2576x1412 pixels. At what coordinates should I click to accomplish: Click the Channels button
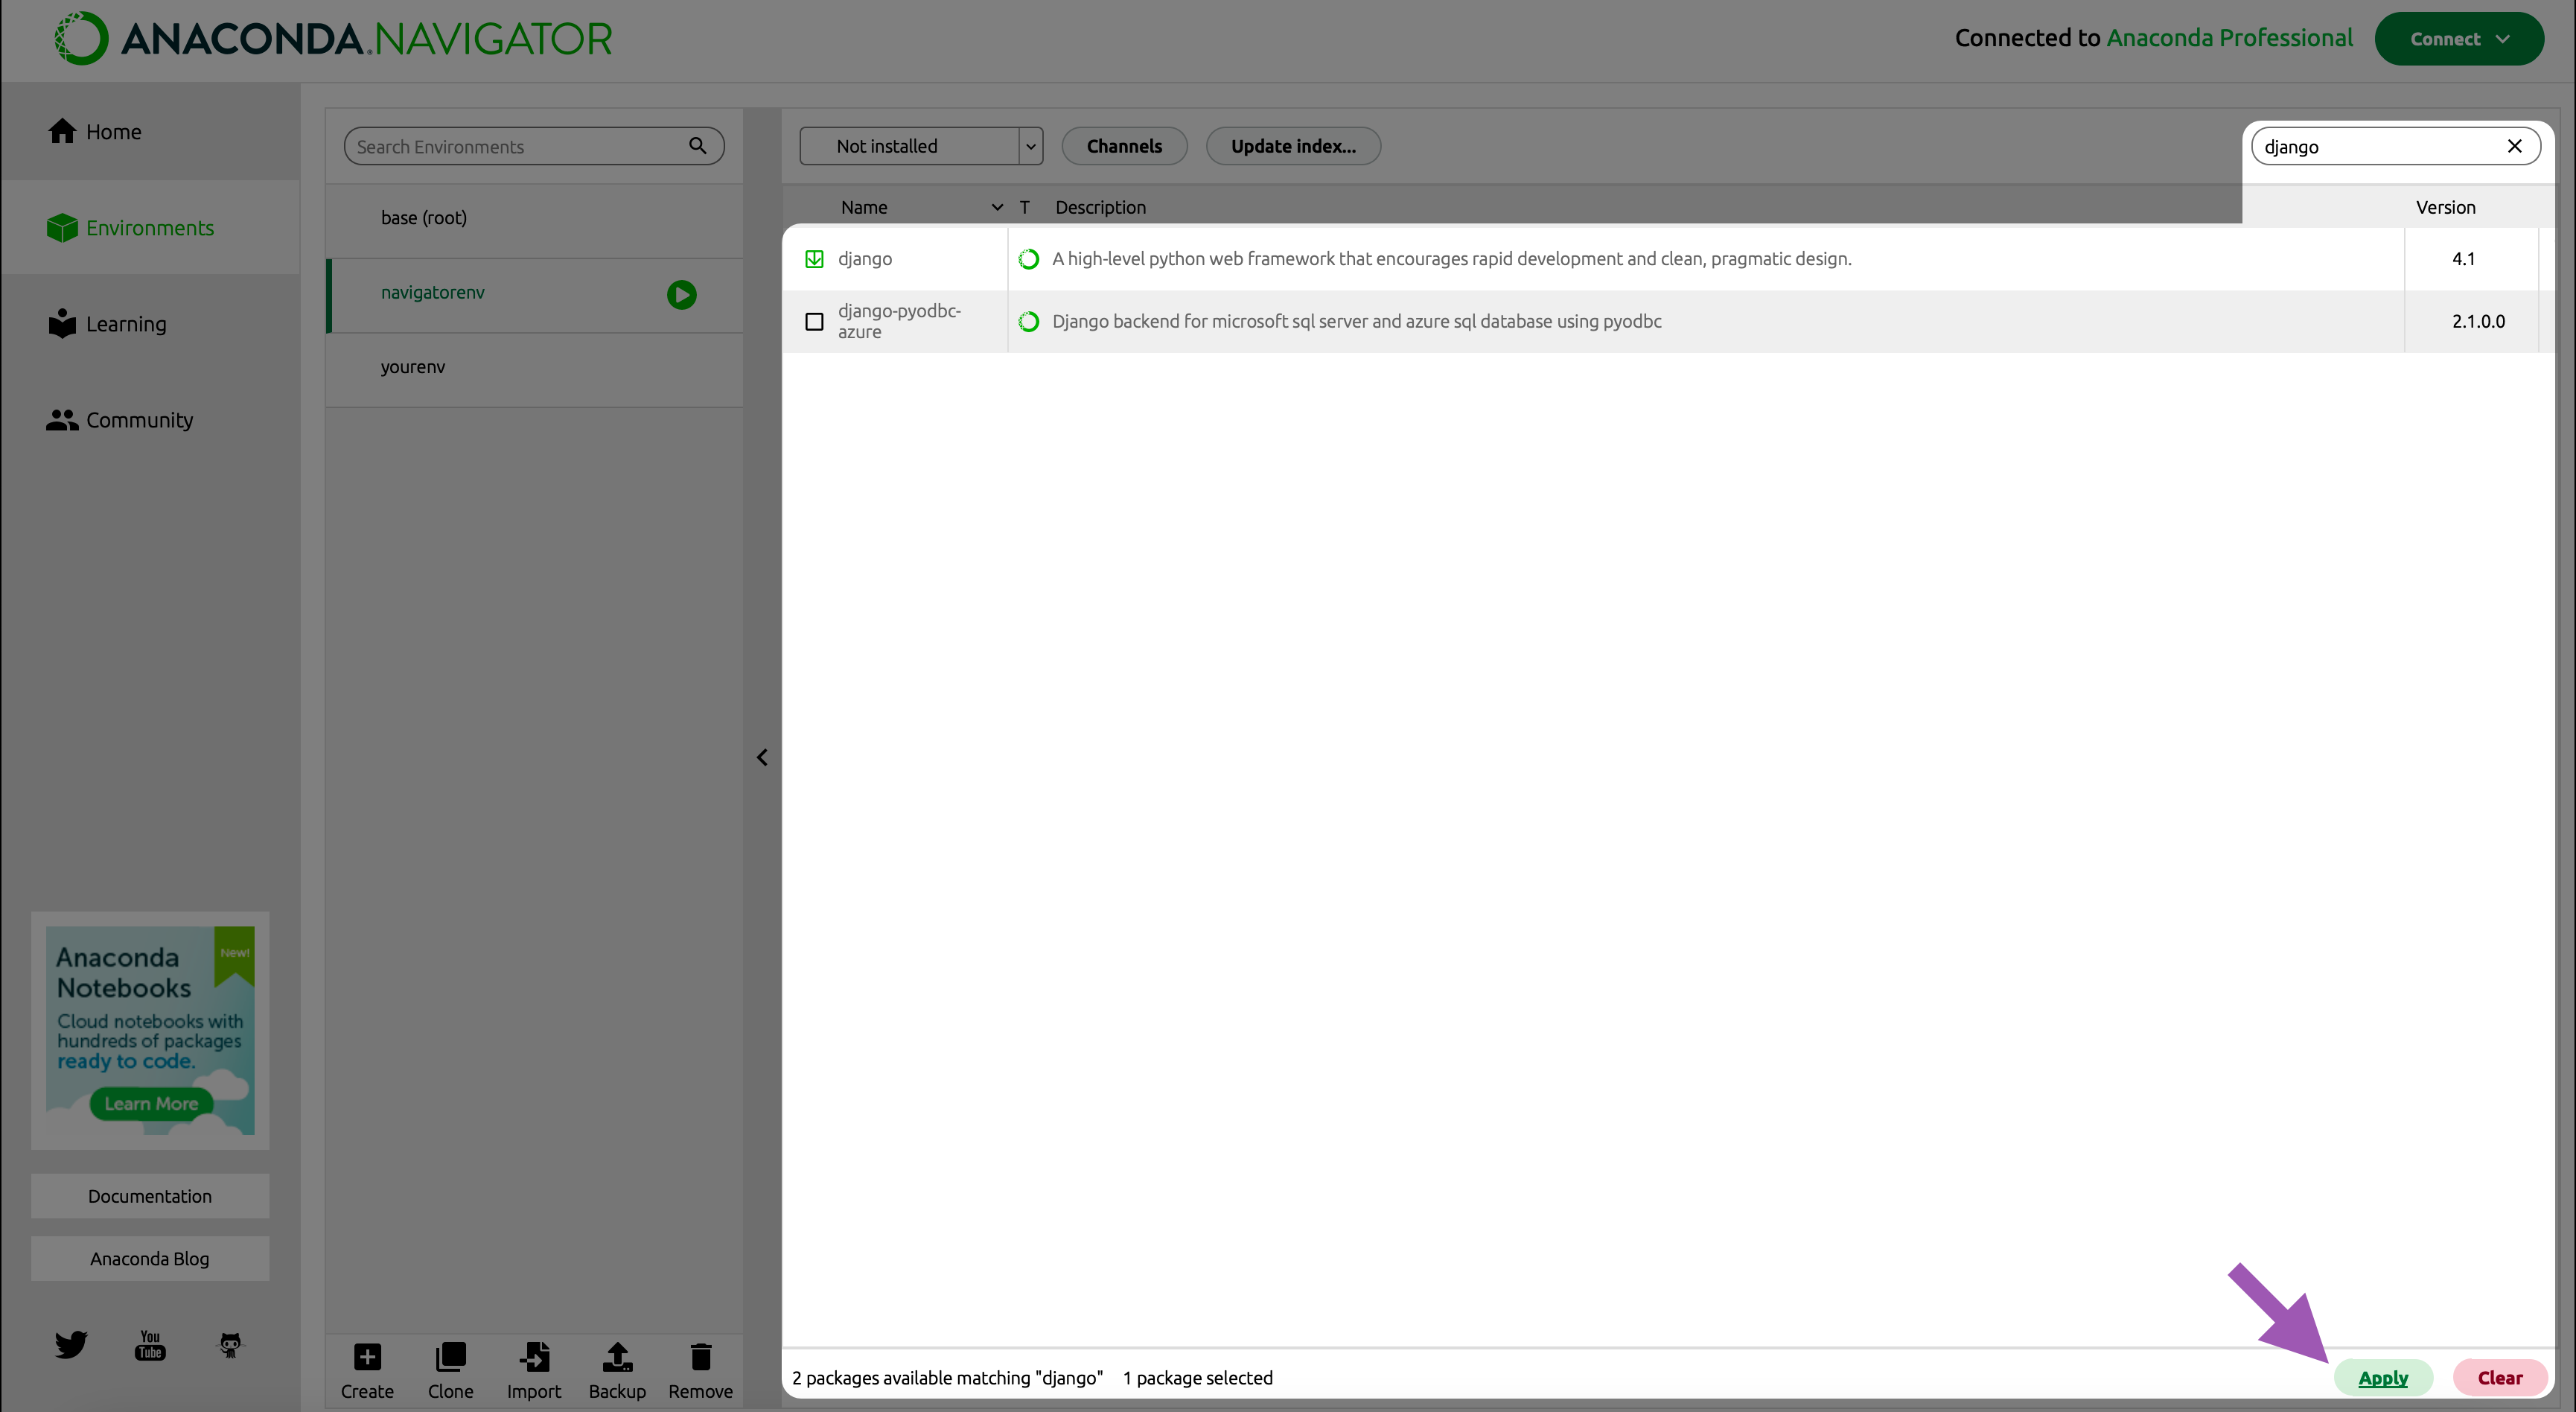tap(1124, 146)
